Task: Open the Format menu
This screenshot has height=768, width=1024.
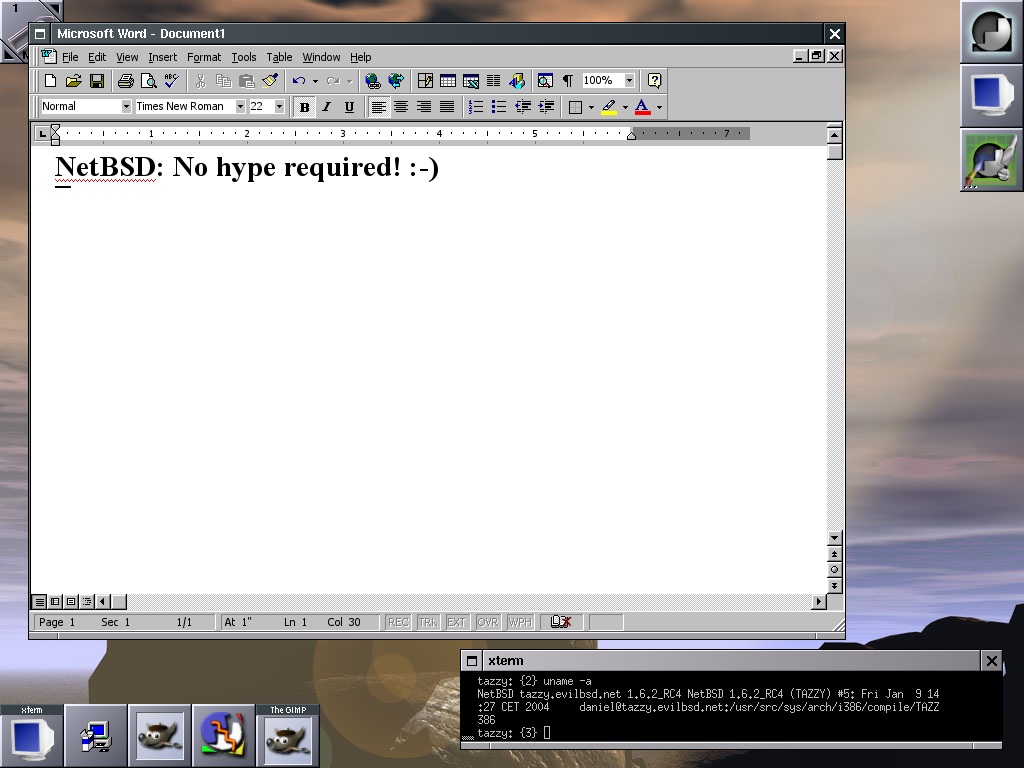Action: 204,57
